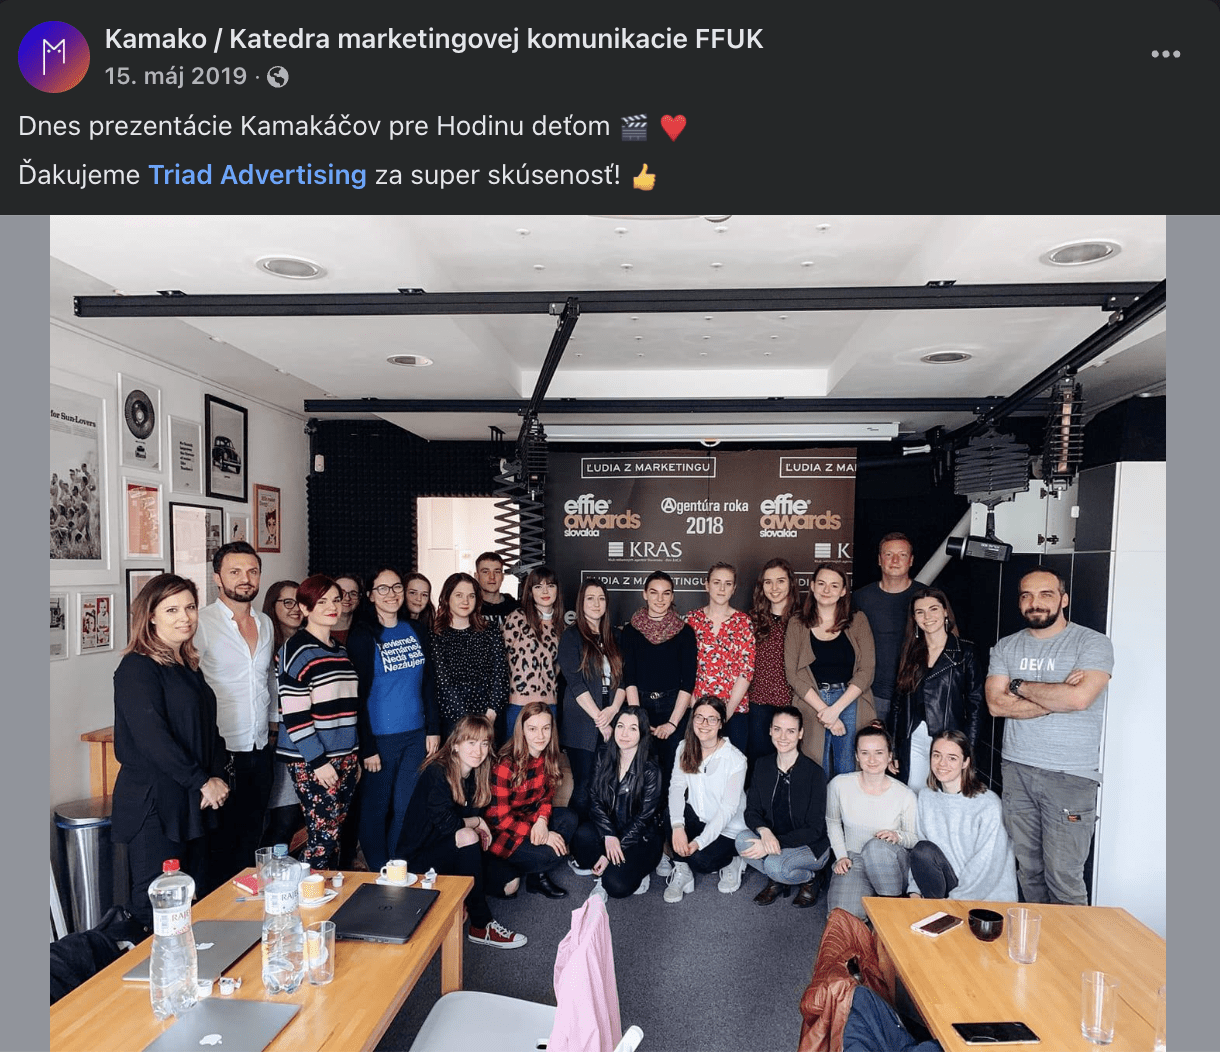The image size is (1220, 1052).
Task: Click the Agentúra roka 2018 banner in photo
Action: (x=704, y=515)
